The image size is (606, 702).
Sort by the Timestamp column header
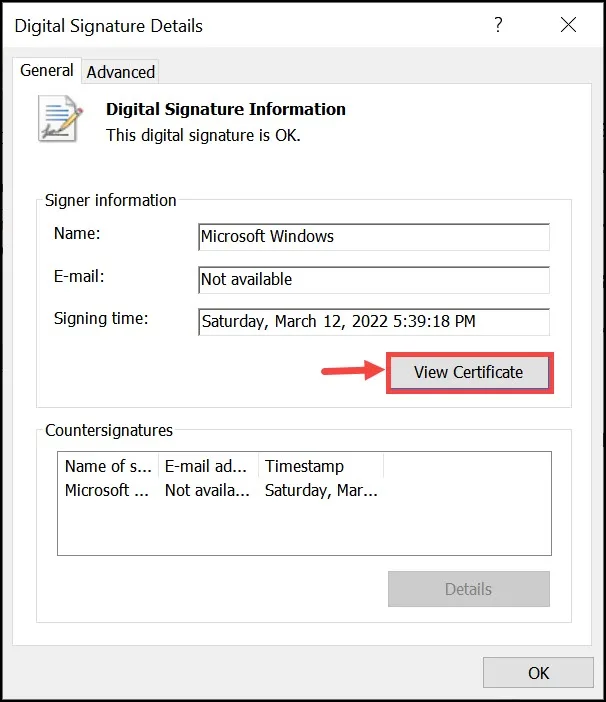[x=320, y=466]
